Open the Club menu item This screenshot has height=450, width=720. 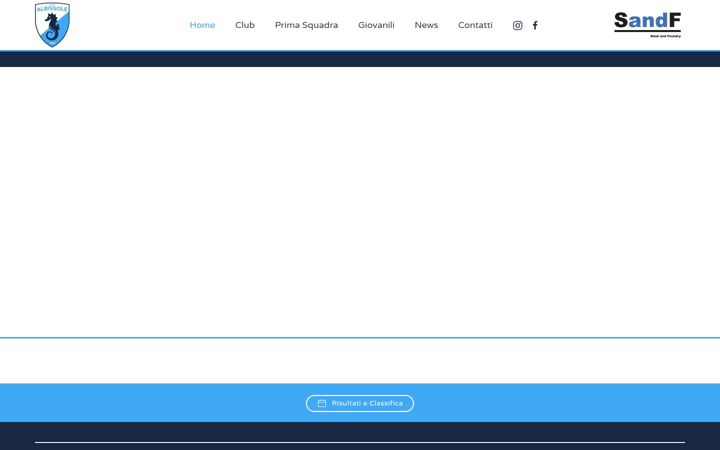click(x=245, y=25)
